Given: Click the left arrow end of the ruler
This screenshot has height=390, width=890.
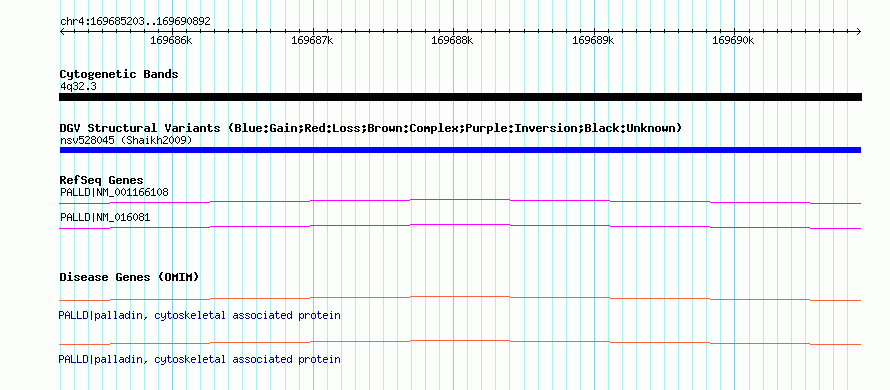Looking at the screenshot, I should (62, 31).
